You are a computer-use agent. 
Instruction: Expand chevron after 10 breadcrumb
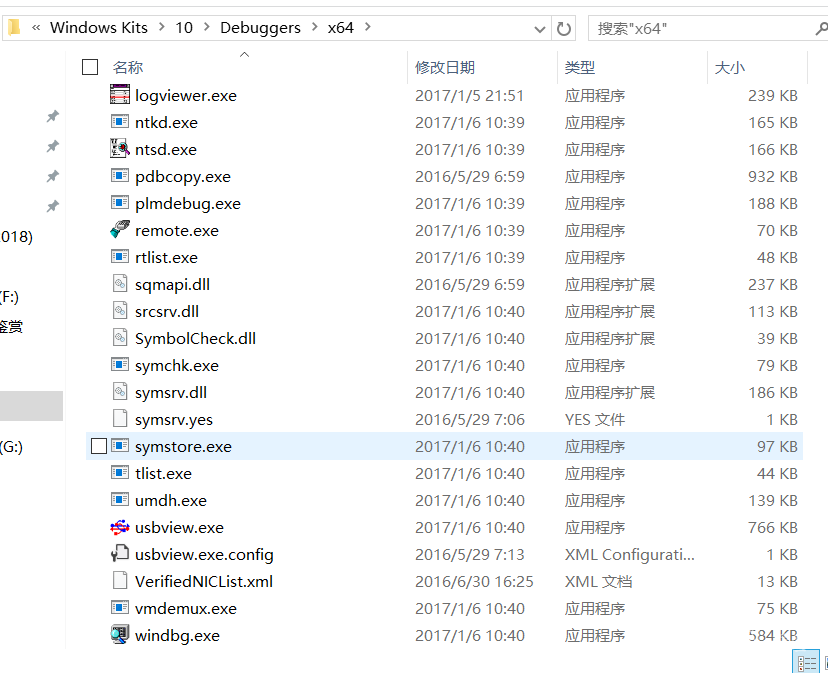(206, 27)
